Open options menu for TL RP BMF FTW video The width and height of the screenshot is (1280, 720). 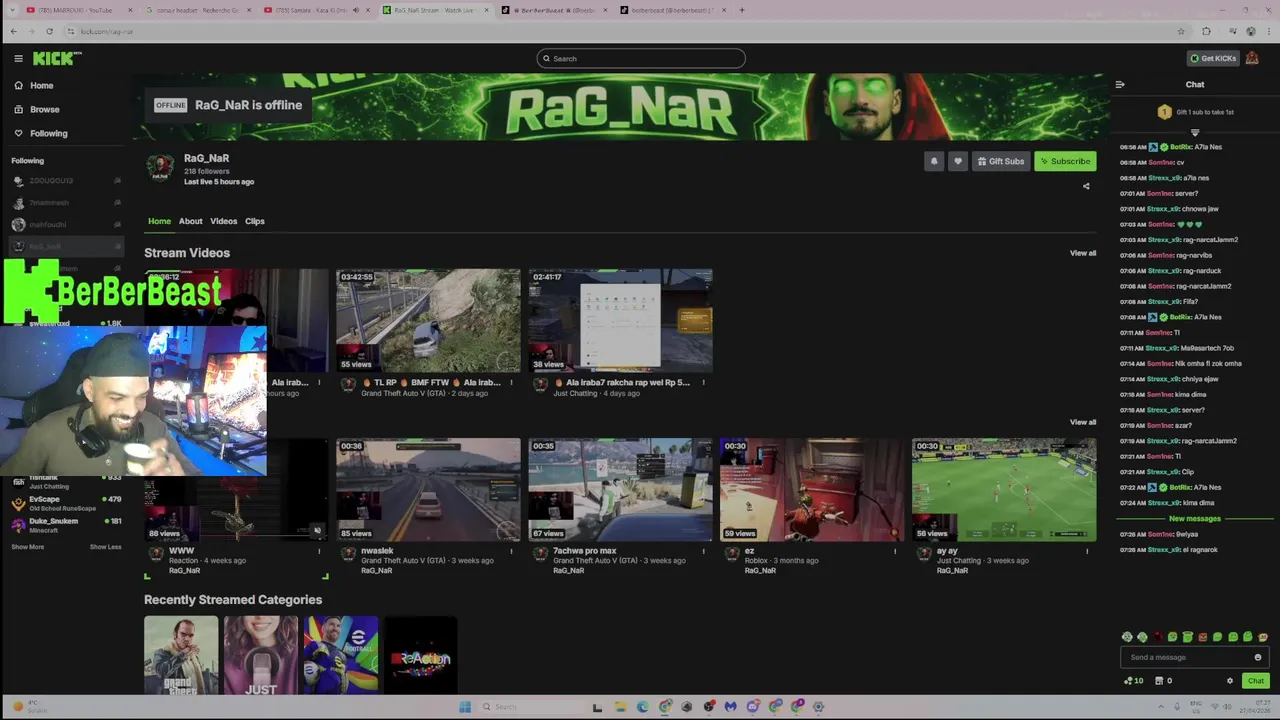pyautogui.click(x=511, y=382)
